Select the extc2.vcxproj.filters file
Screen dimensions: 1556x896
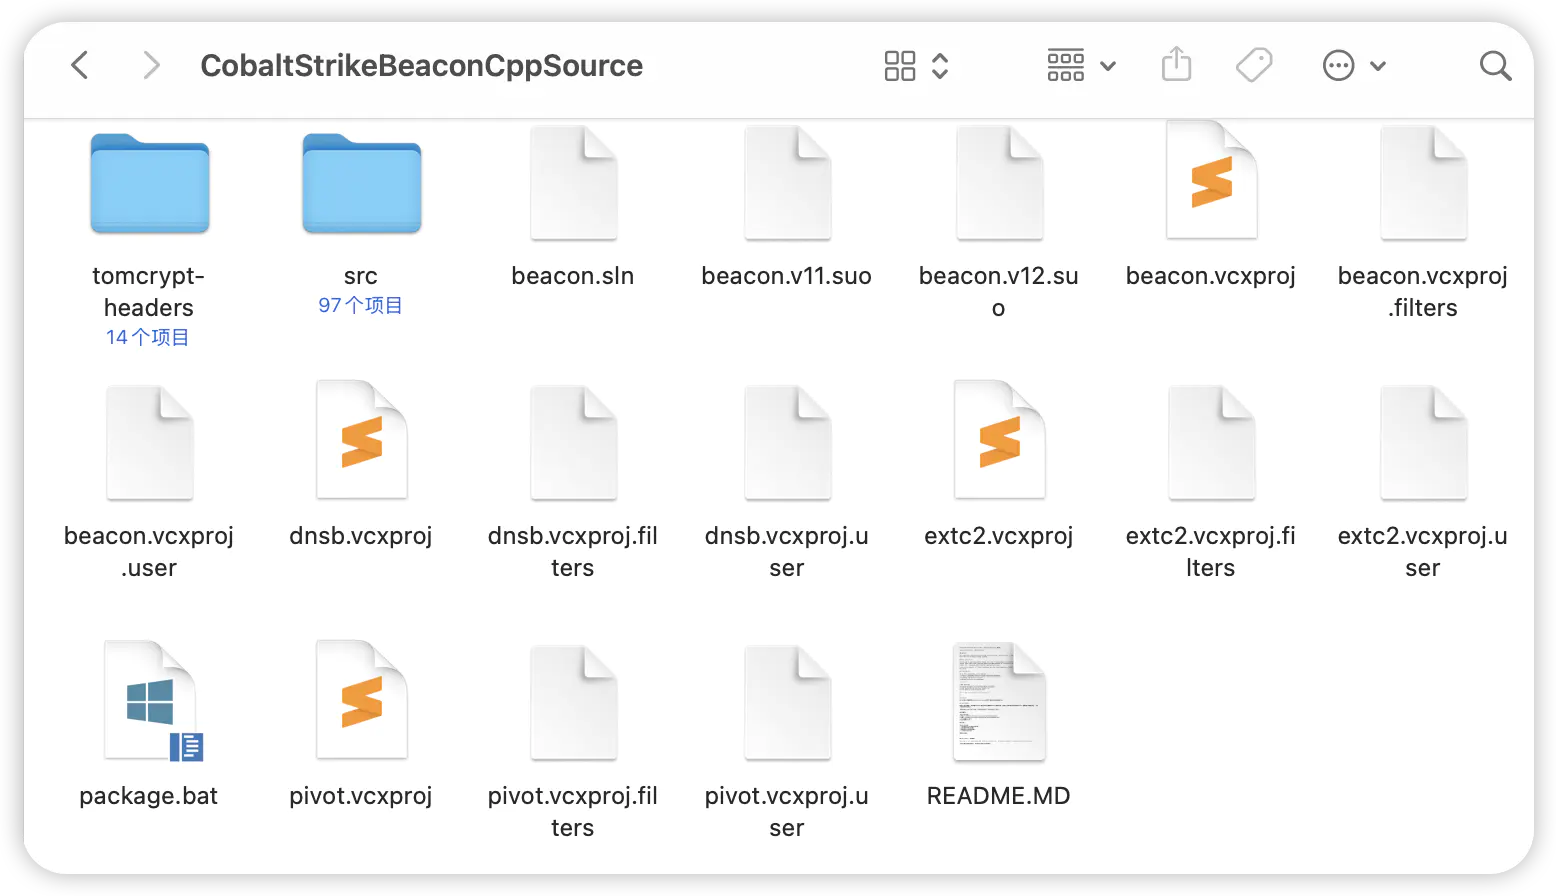[x=1211, y=443]
